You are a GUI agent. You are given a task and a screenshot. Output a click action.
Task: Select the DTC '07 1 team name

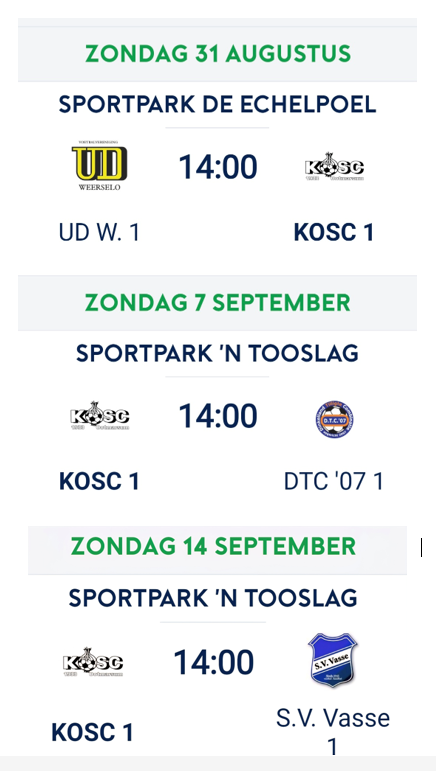pyautogui.click(x=334, y=481)
